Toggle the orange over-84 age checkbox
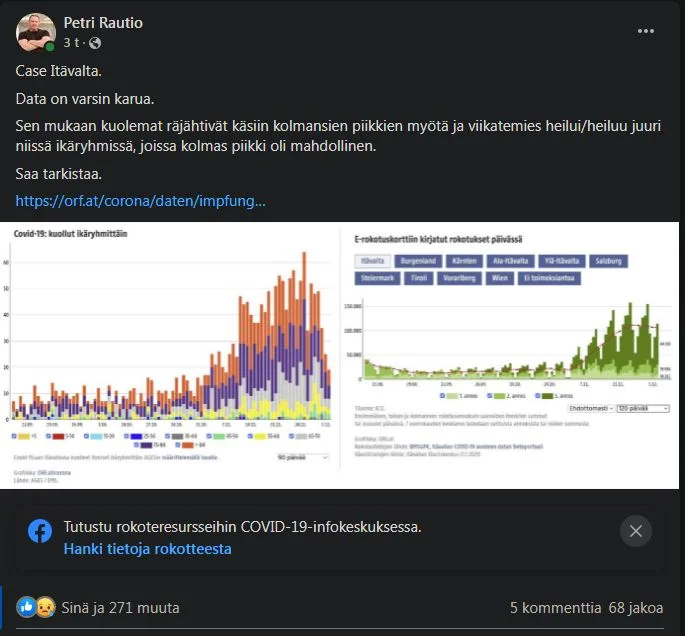Screen dimensions: 685x636 pyautogui.click(x=178, y=445)
